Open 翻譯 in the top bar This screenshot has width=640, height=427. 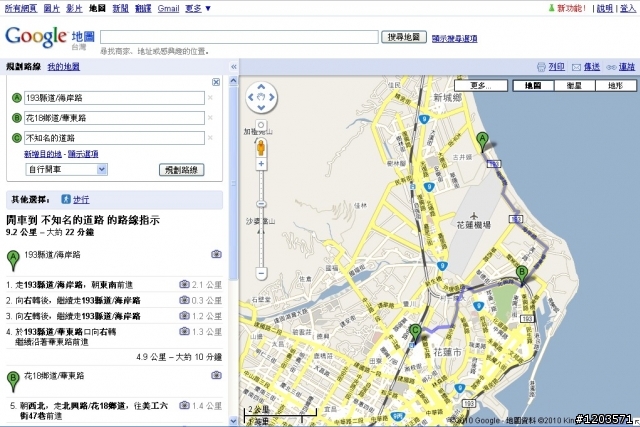(x=143, y=8)
